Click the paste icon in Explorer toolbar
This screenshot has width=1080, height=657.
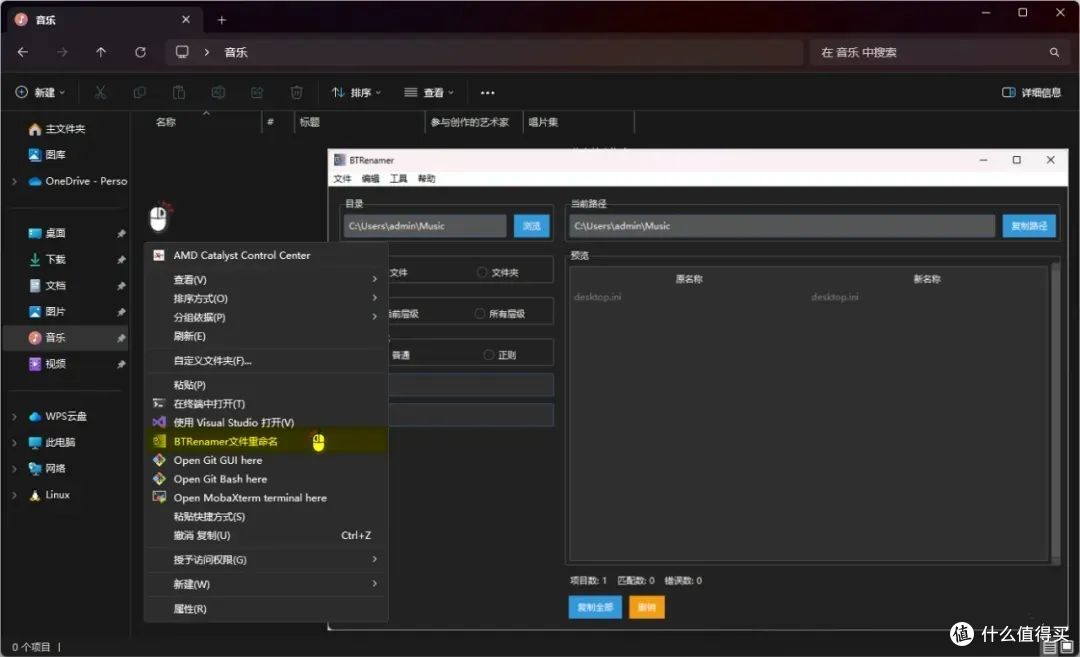pos(178,92)
